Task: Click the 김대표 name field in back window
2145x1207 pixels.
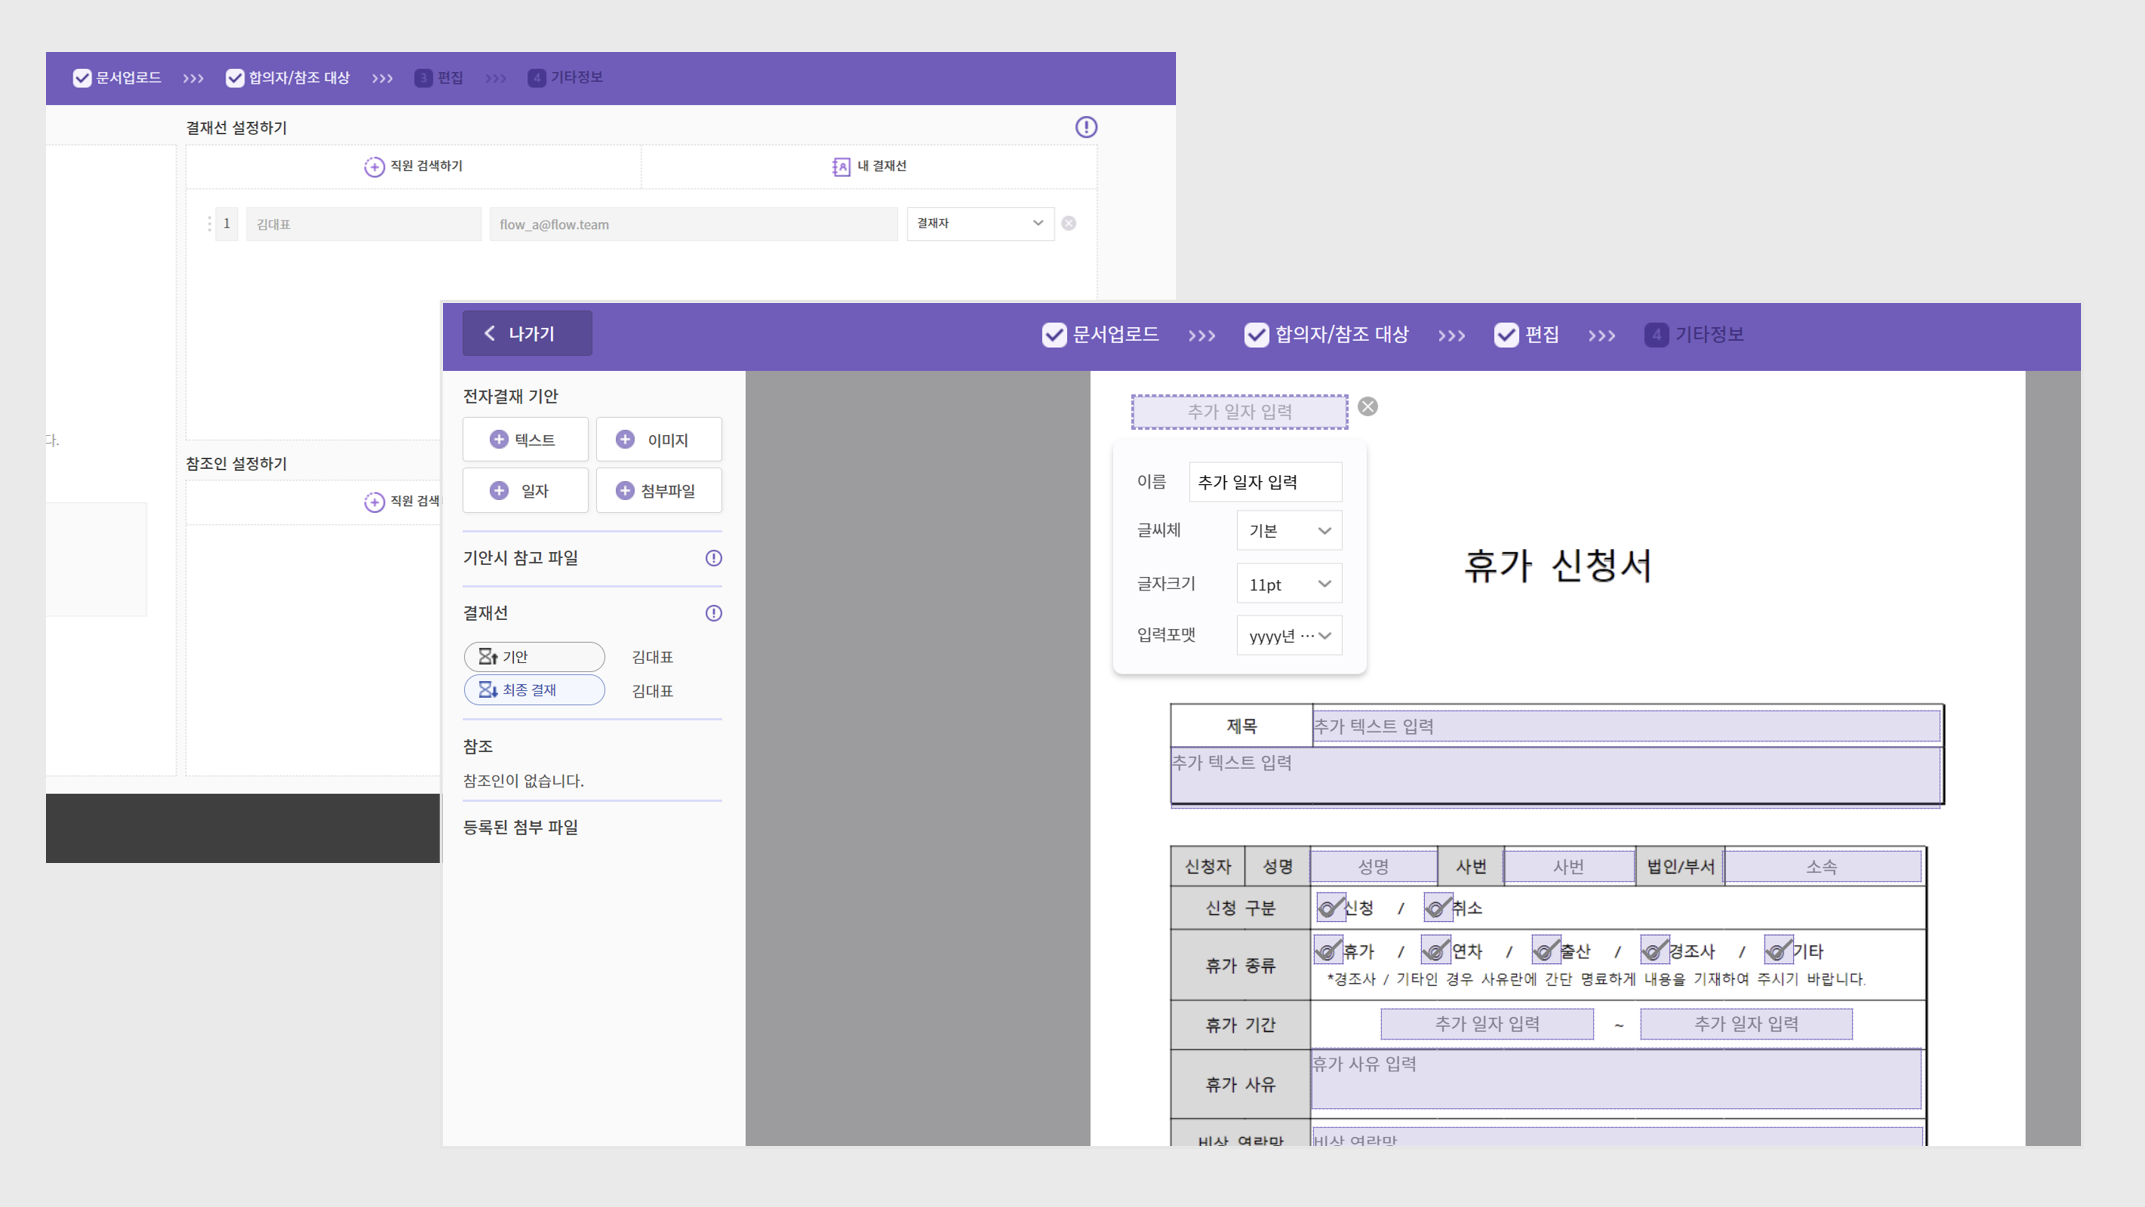Action: tap(364, 224)
